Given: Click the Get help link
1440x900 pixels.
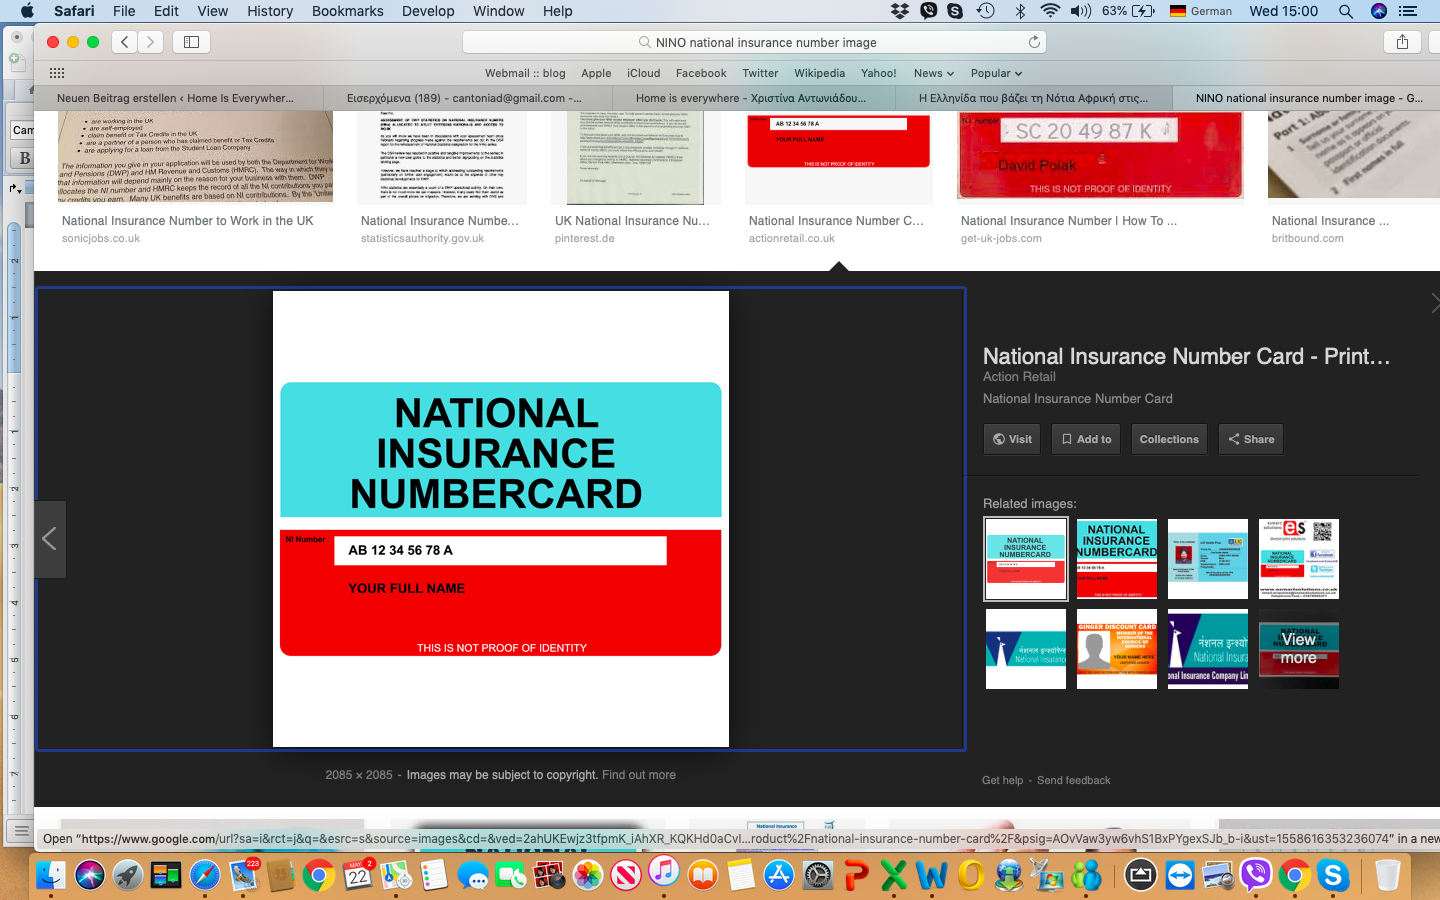Looking at the screenshot, I should pos(1003,780).
